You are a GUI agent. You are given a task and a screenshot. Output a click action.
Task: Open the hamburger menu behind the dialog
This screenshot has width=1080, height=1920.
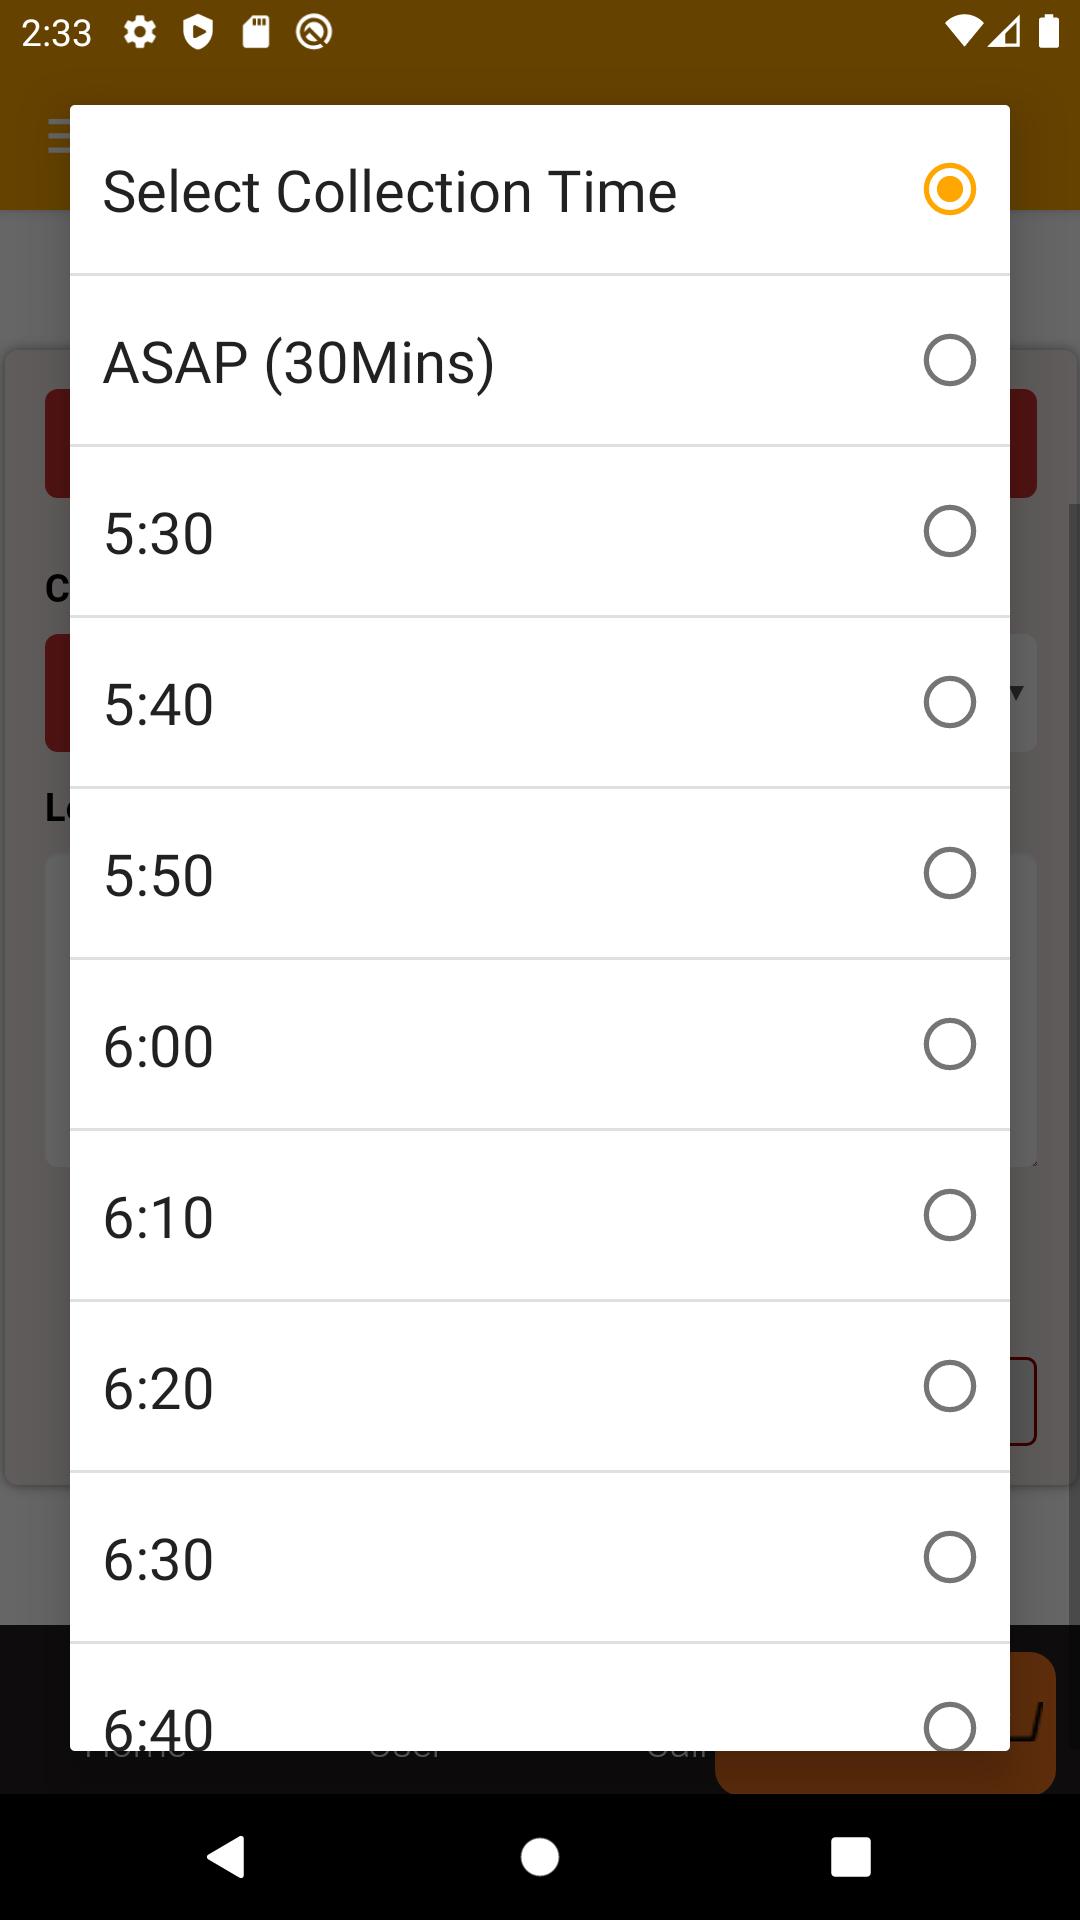(59, 136)
